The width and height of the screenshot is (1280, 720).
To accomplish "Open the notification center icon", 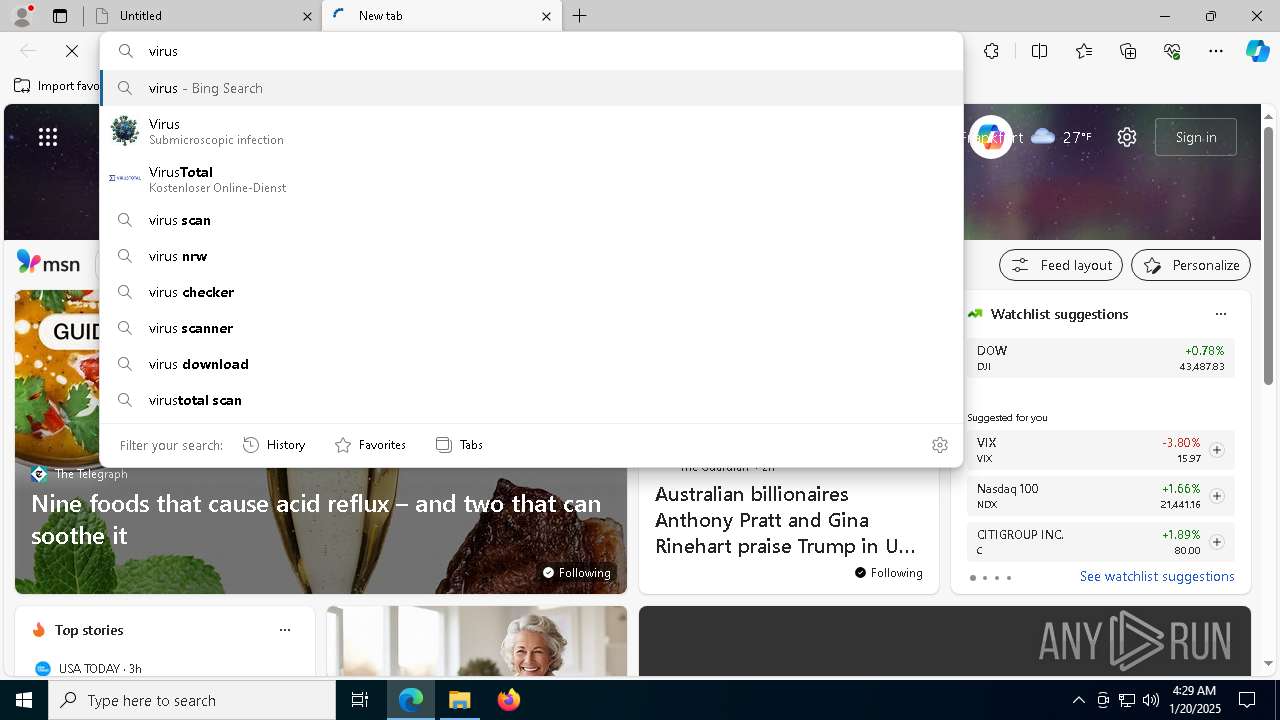I will pos(1247,700).
